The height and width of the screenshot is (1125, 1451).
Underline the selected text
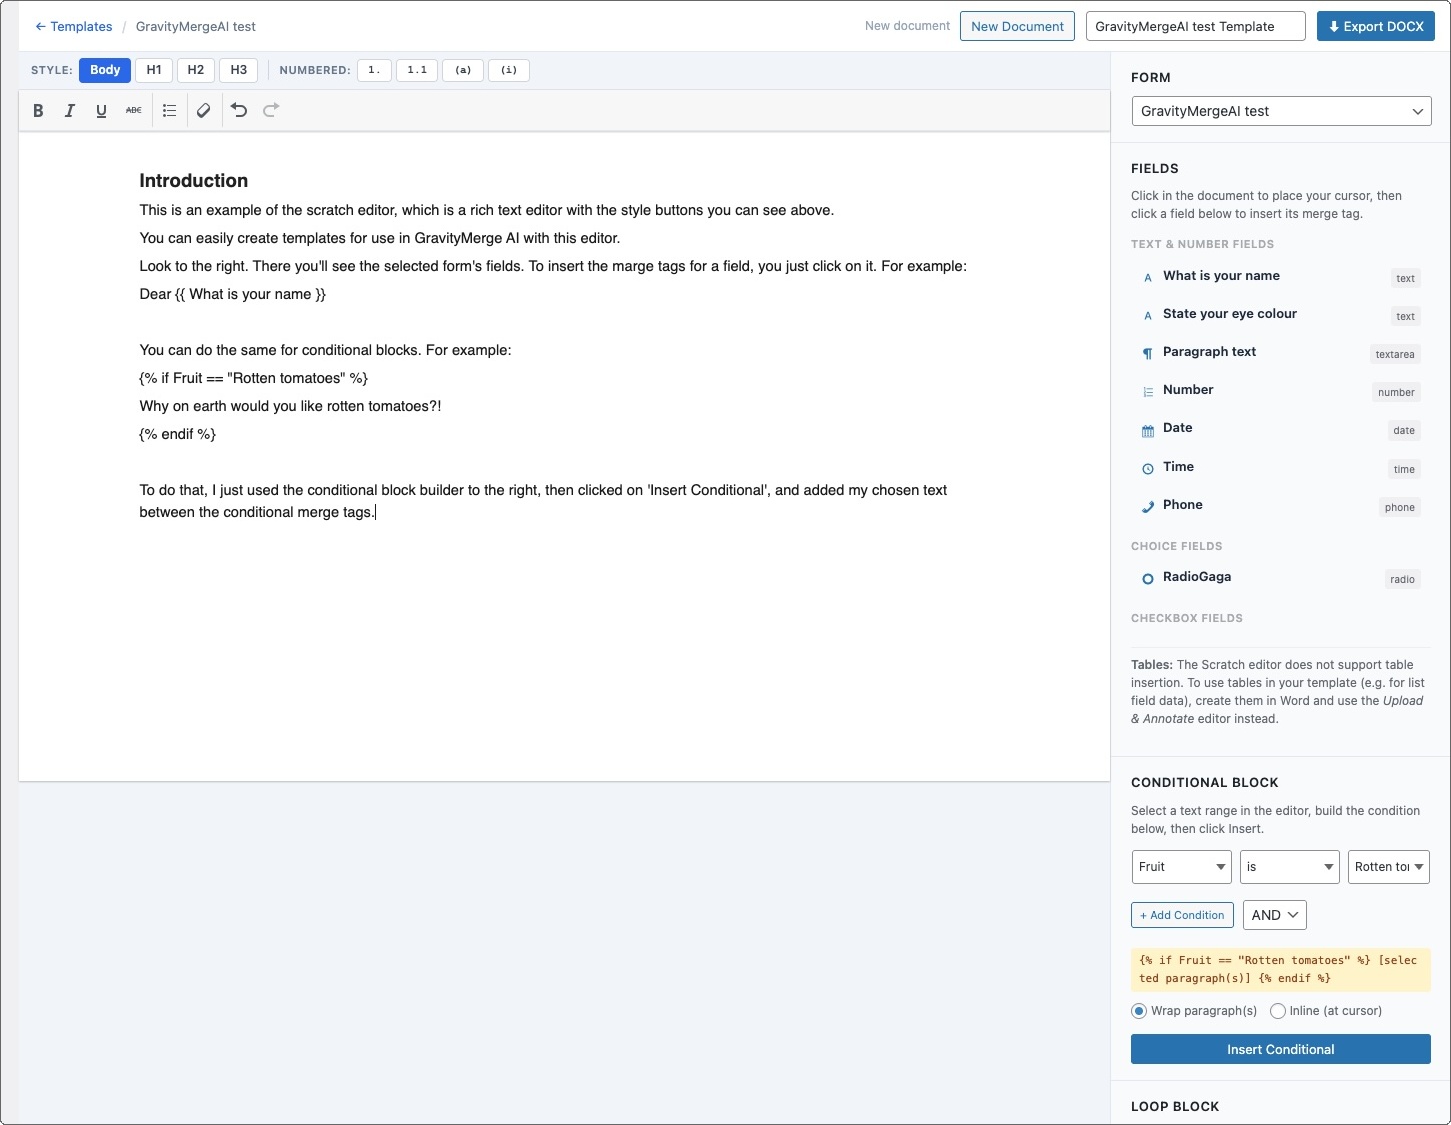(101, 111)
